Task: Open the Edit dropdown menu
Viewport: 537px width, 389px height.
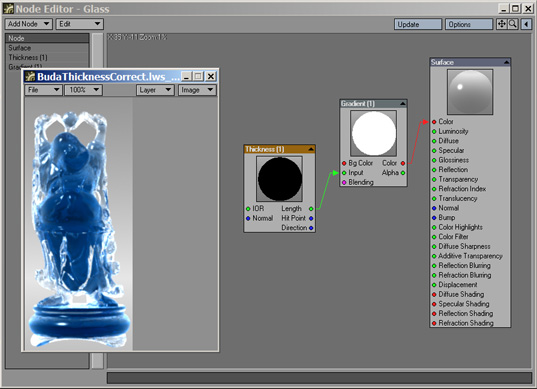Action: click(79, 24)
